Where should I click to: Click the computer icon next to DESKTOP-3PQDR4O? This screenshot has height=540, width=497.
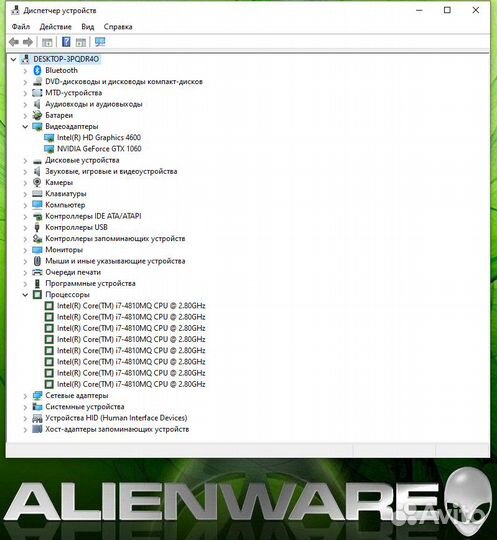25,59
